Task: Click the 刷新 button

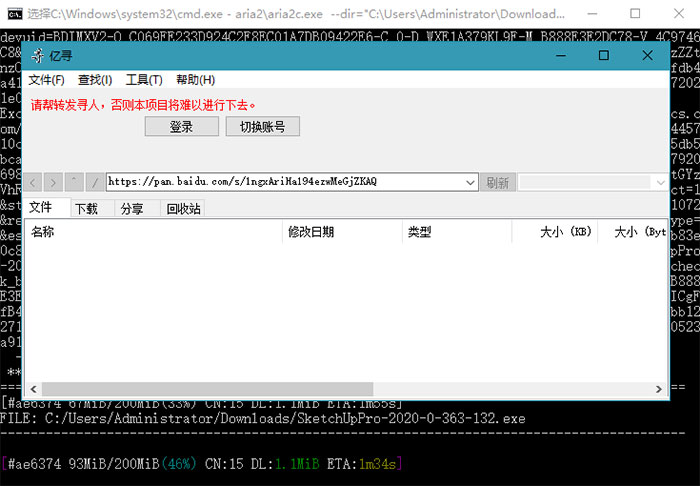Action: [x=498, y=182]
